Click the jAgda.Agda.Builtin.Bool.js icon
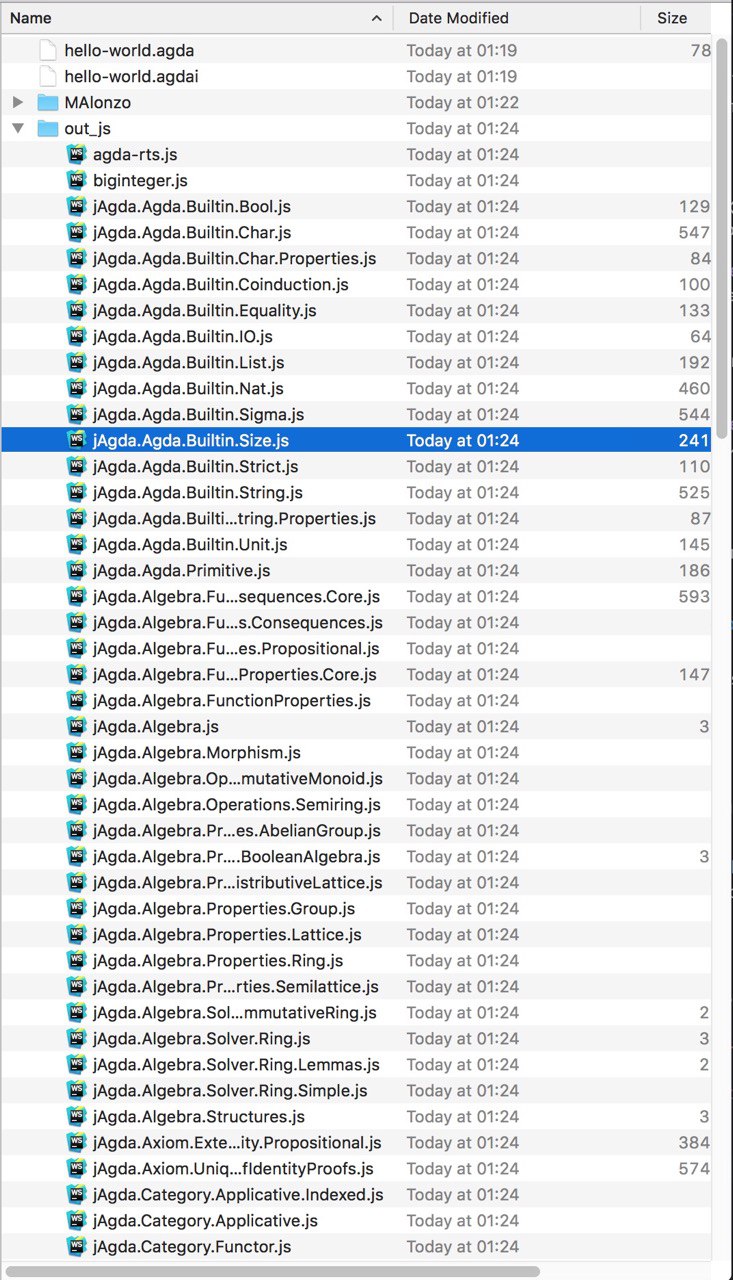The width and height of the screenshot is (733, 1280). pyautogui.click(x=76, y=206)
